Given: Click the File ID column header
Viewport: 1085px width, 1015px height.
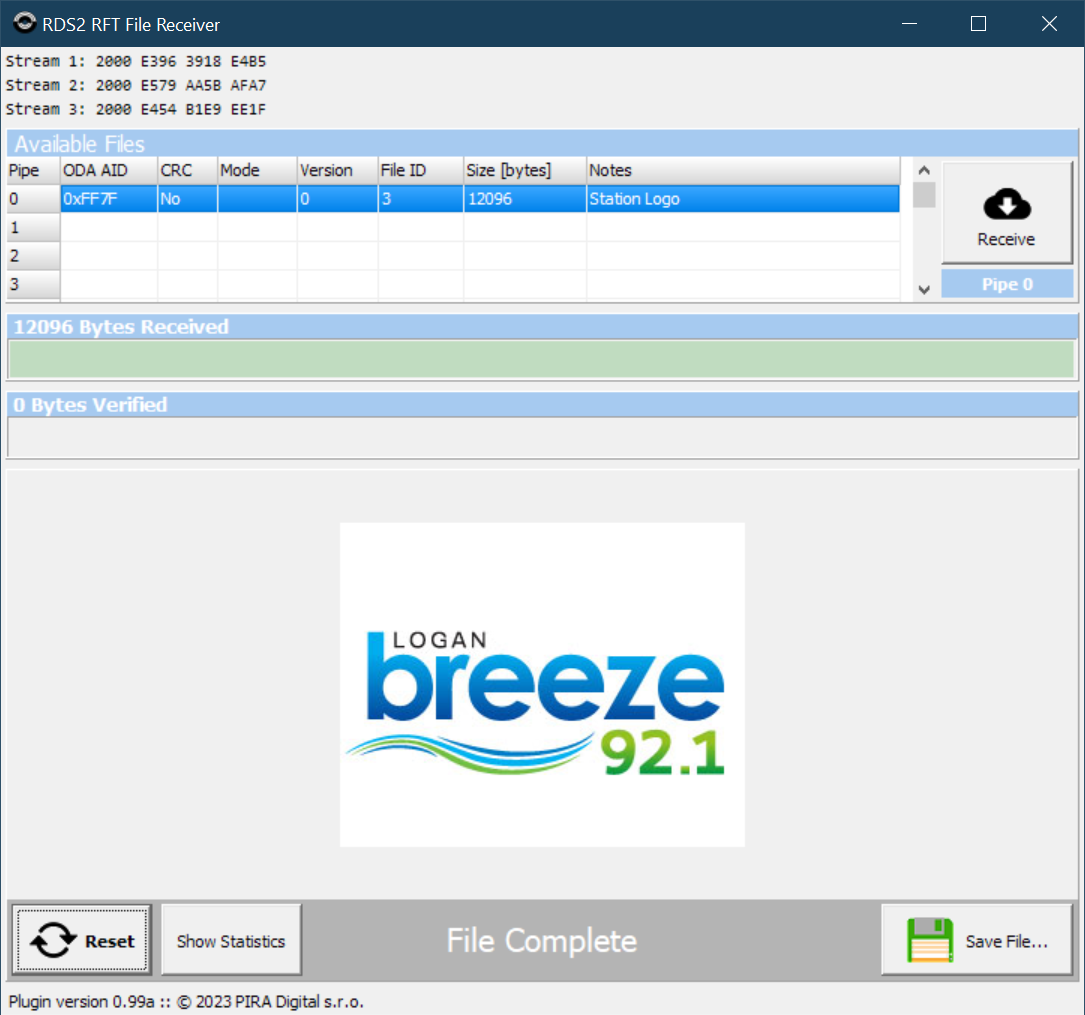Looking at the screenshot, I should (x=420, y=170).
